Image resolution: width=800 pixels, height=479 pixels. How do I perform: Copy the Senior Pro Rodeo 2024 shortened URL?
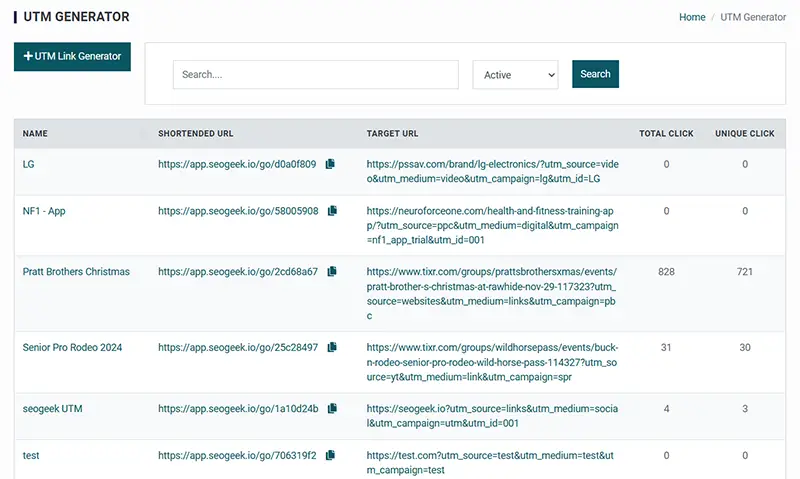[332, 347]
